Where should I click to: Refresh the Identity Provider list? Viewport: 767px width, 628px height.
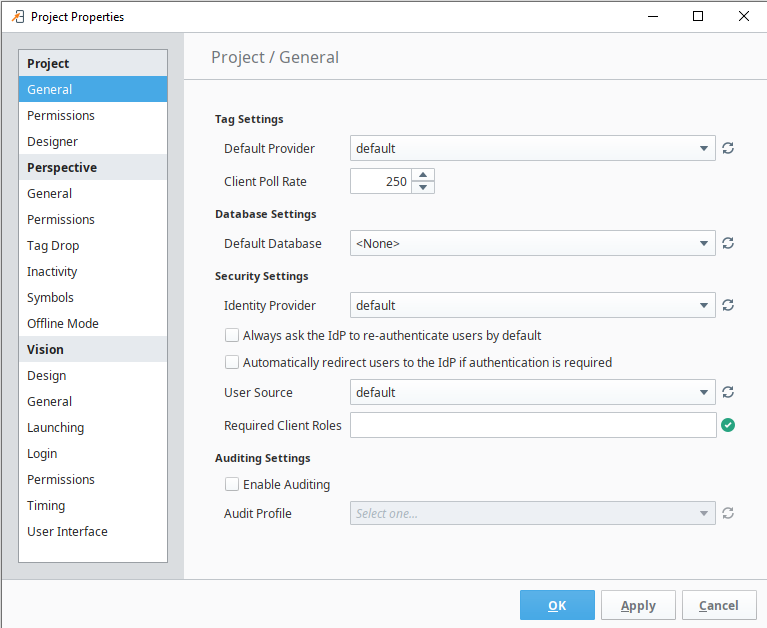(728, 305)
